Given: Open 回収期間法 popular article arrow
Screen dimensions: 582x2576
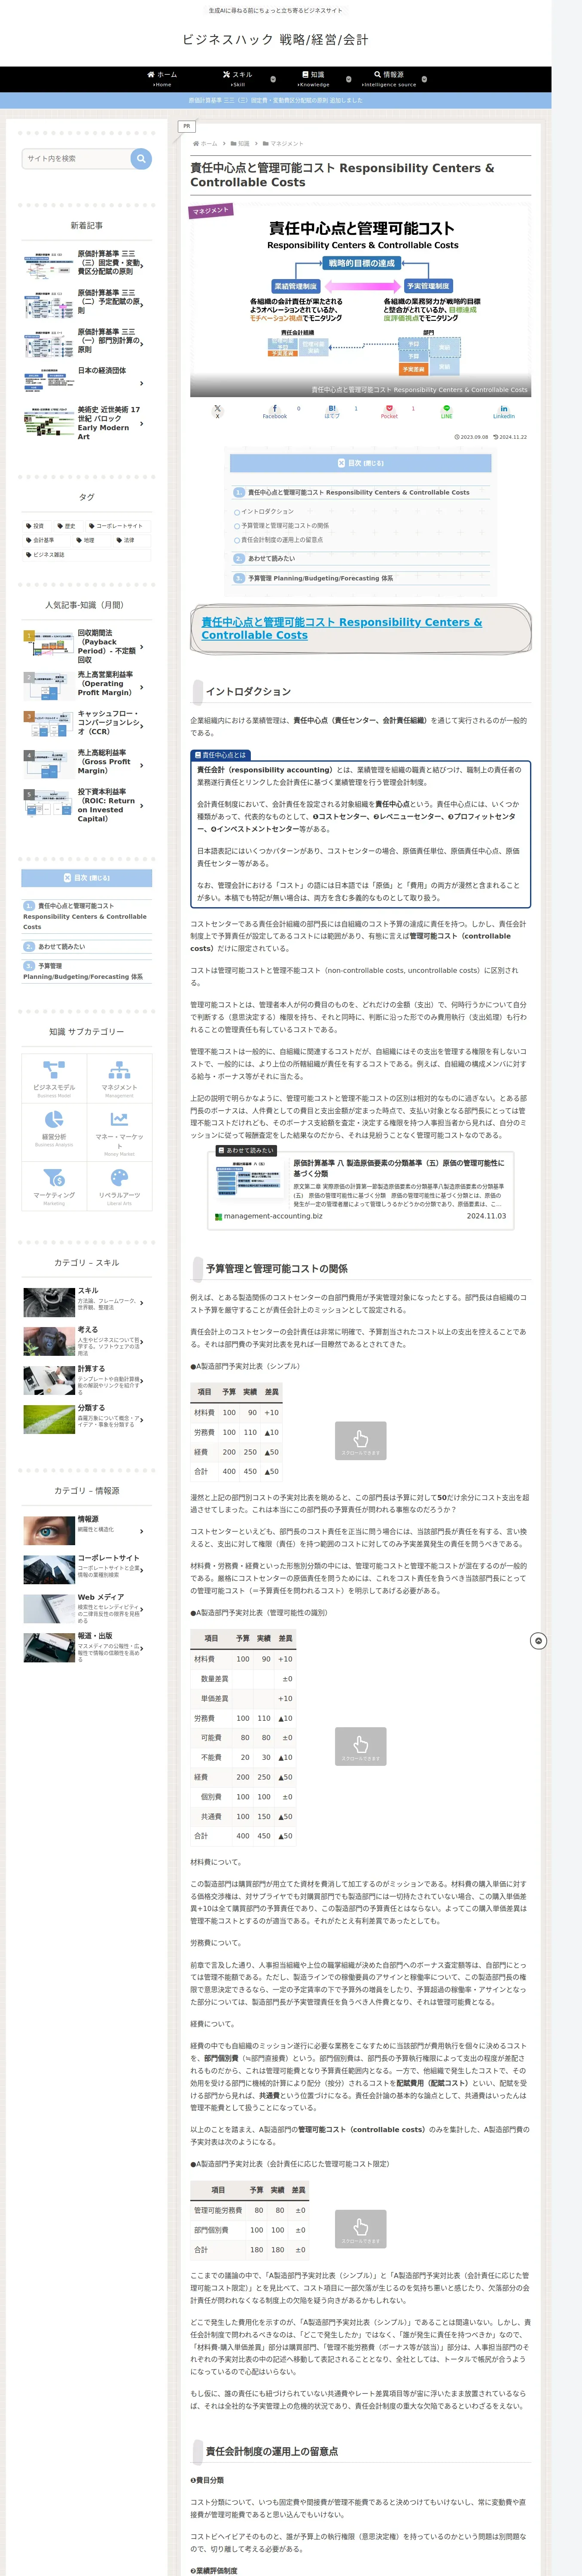Looking at the screenshot, I should (x=142, y=648).
